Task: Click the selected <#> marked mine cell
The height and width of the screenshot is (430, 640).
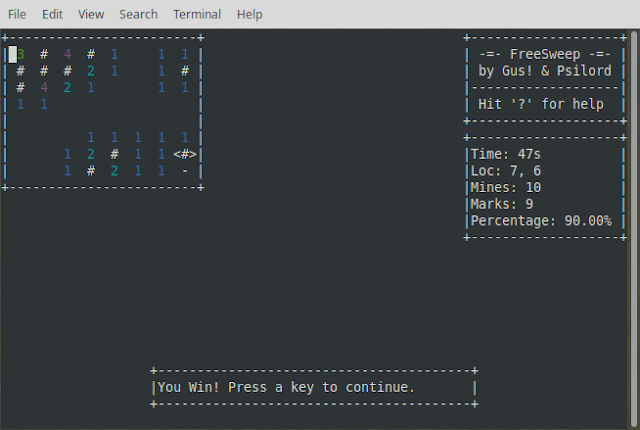Action: 185,154
